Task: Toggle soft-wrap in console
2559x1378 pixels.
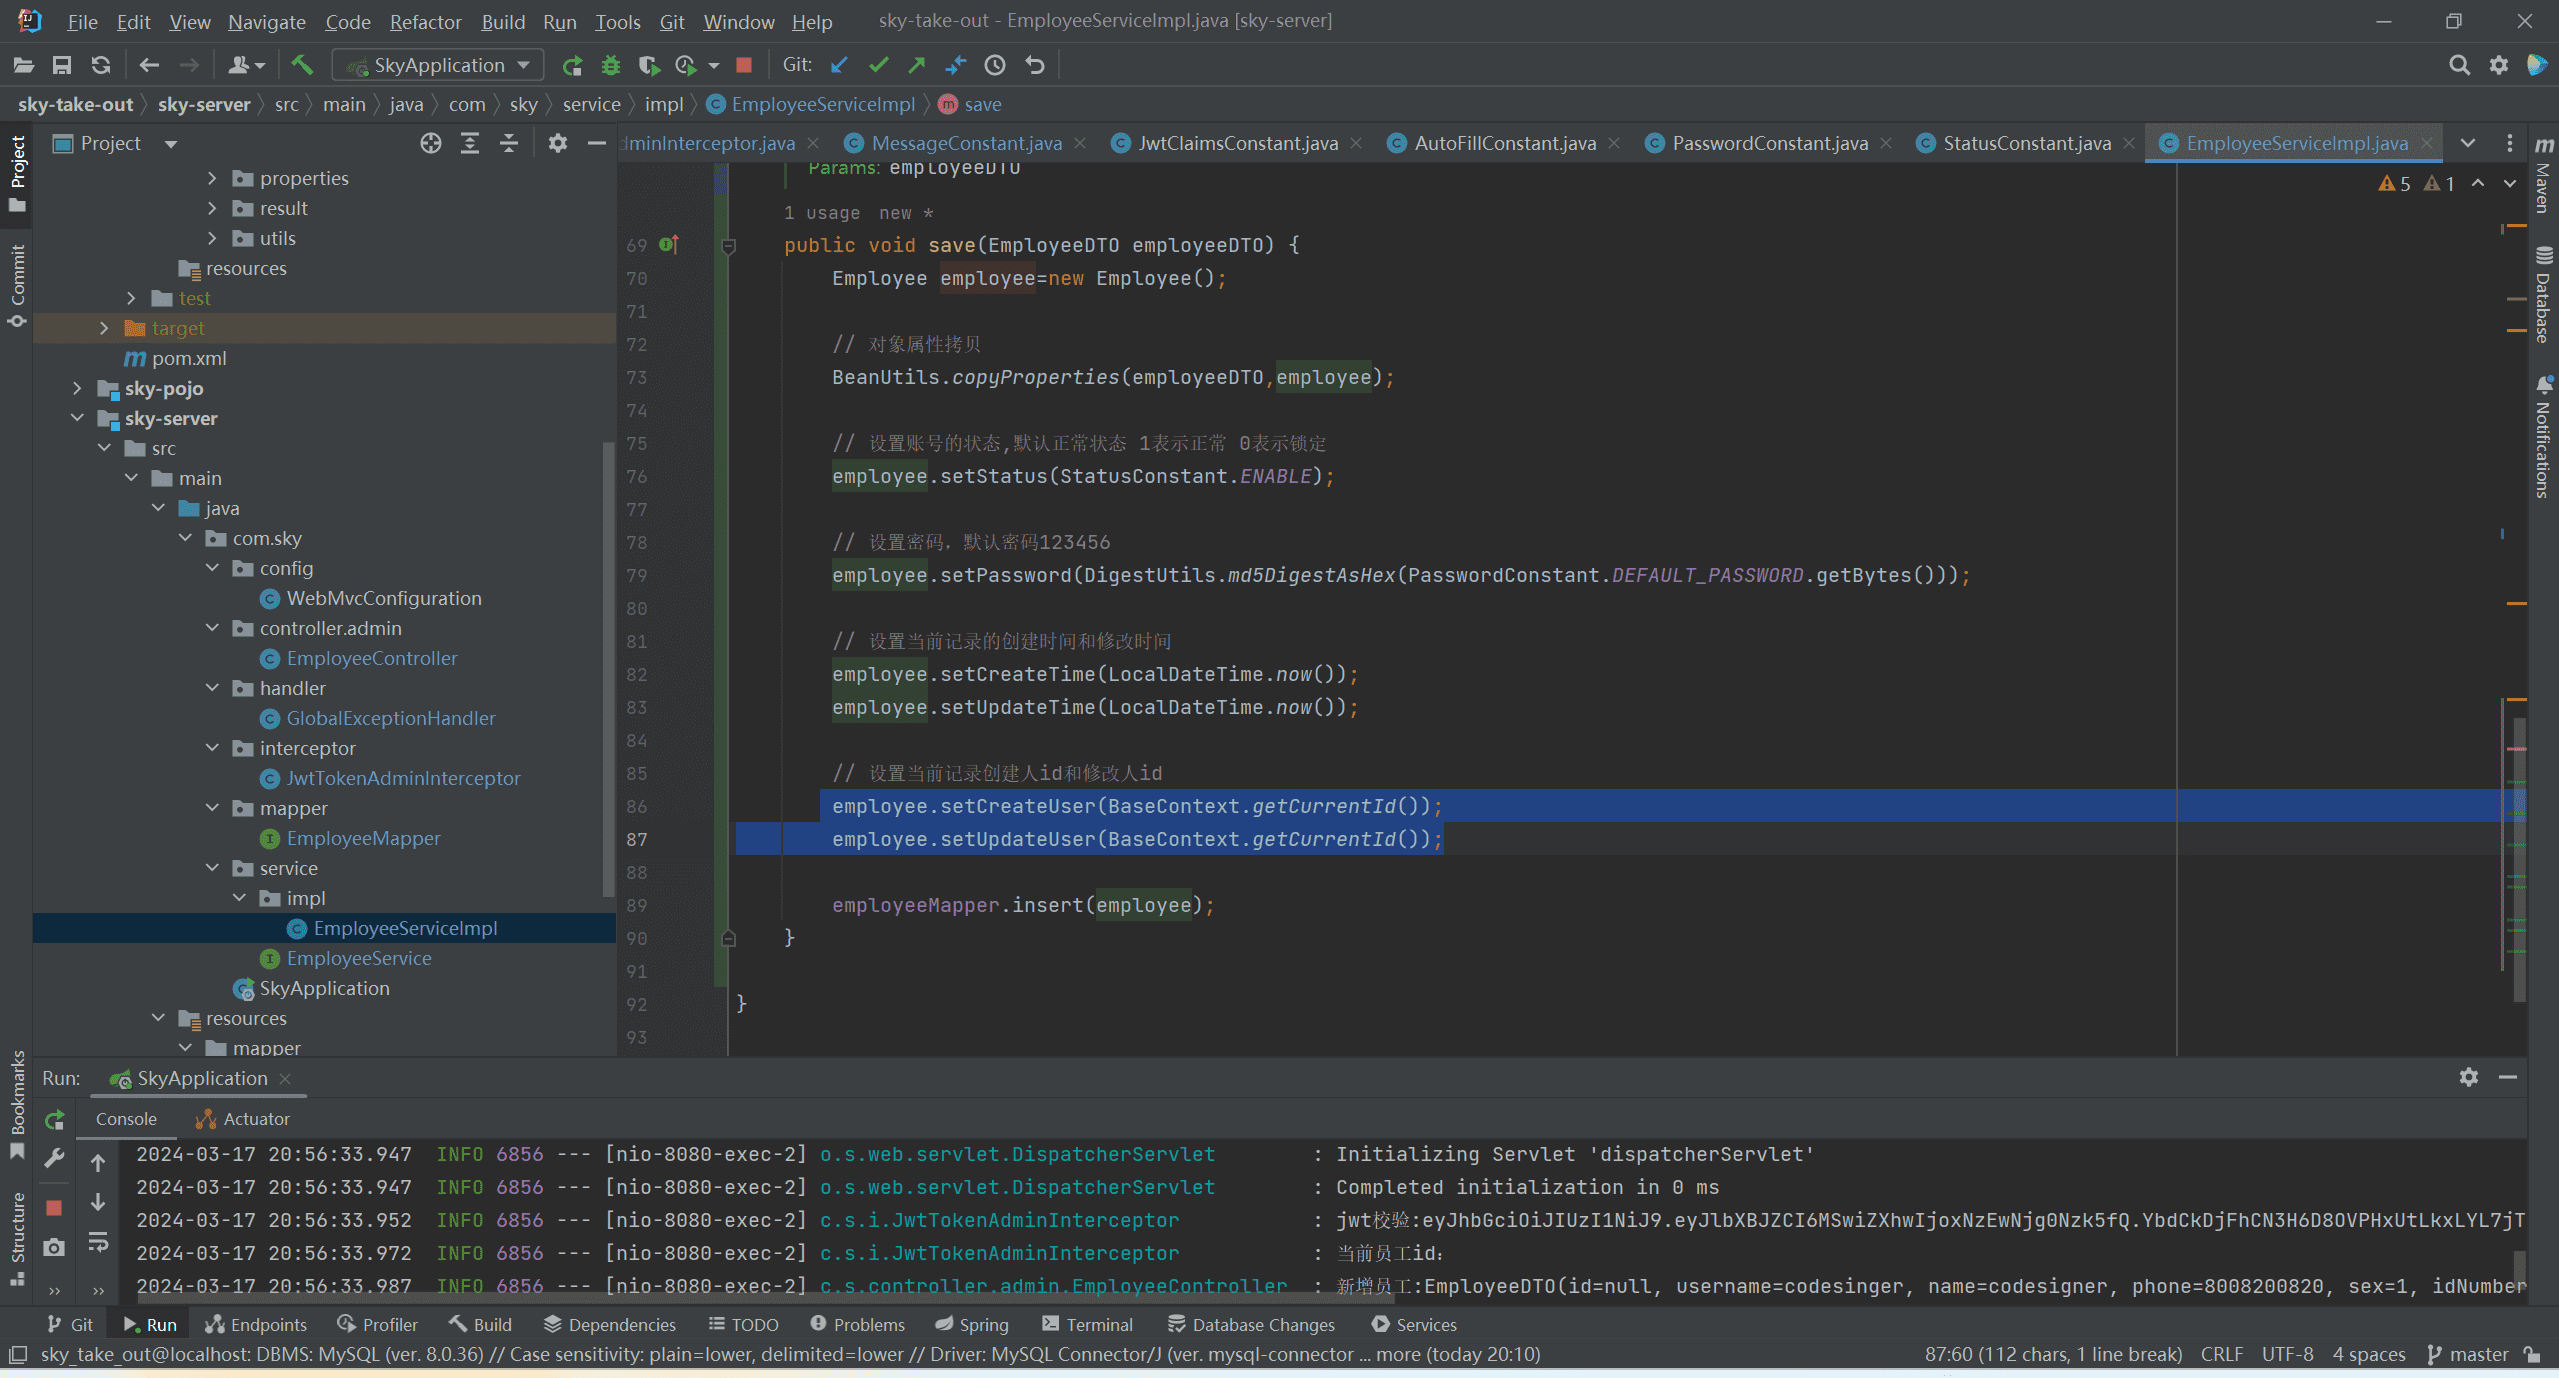Action: click(98, 1243)
